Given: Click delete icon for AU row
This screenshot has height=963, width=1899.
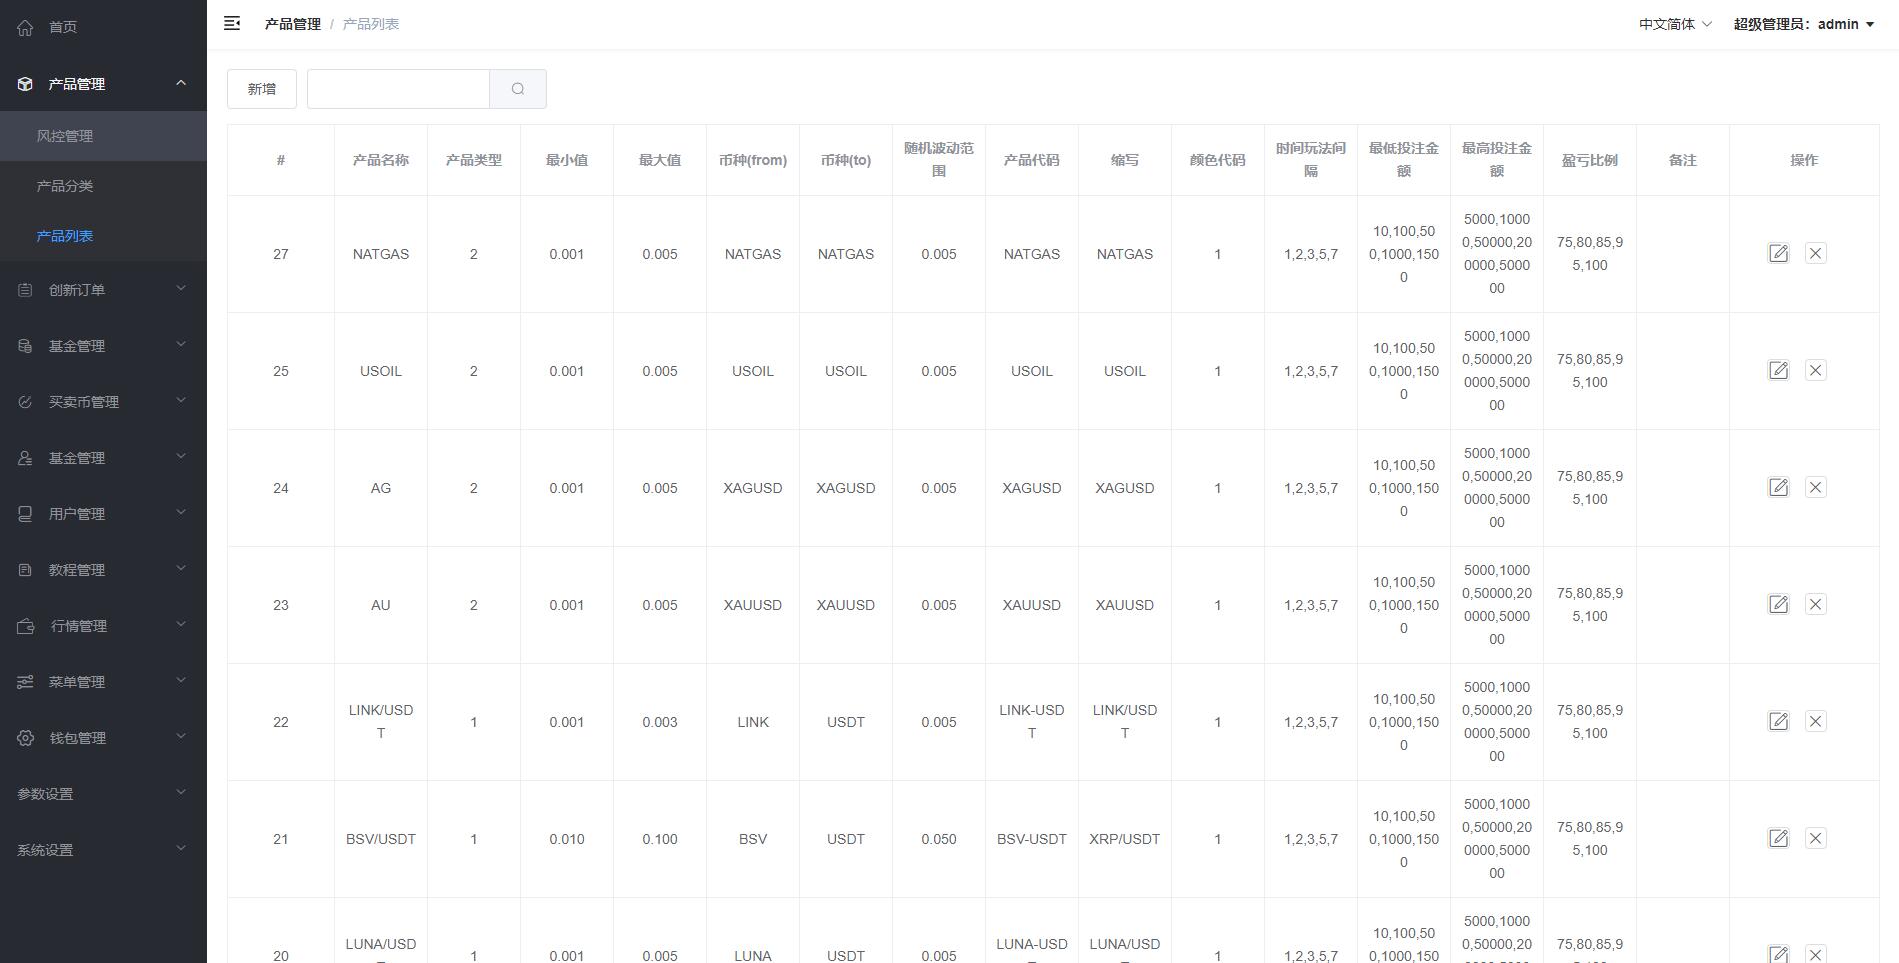Looking at the screenshot, I should coord(1815,605).
